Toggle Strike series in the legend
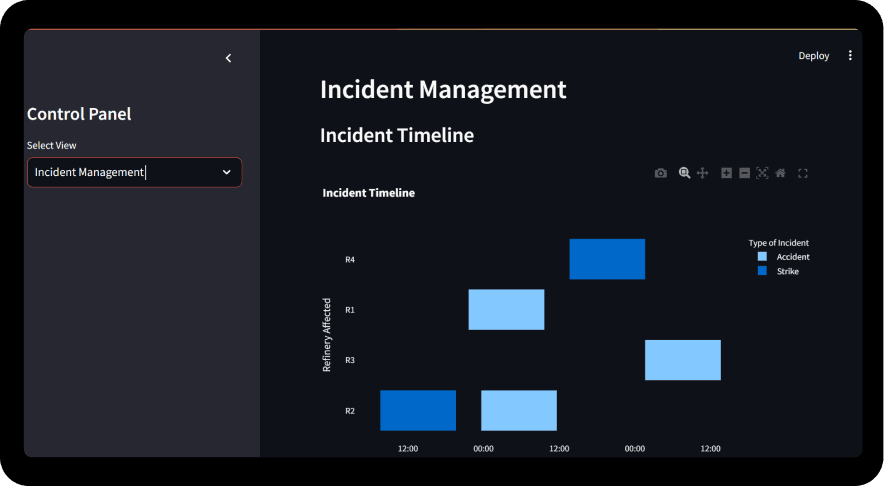 coord(780,271)
